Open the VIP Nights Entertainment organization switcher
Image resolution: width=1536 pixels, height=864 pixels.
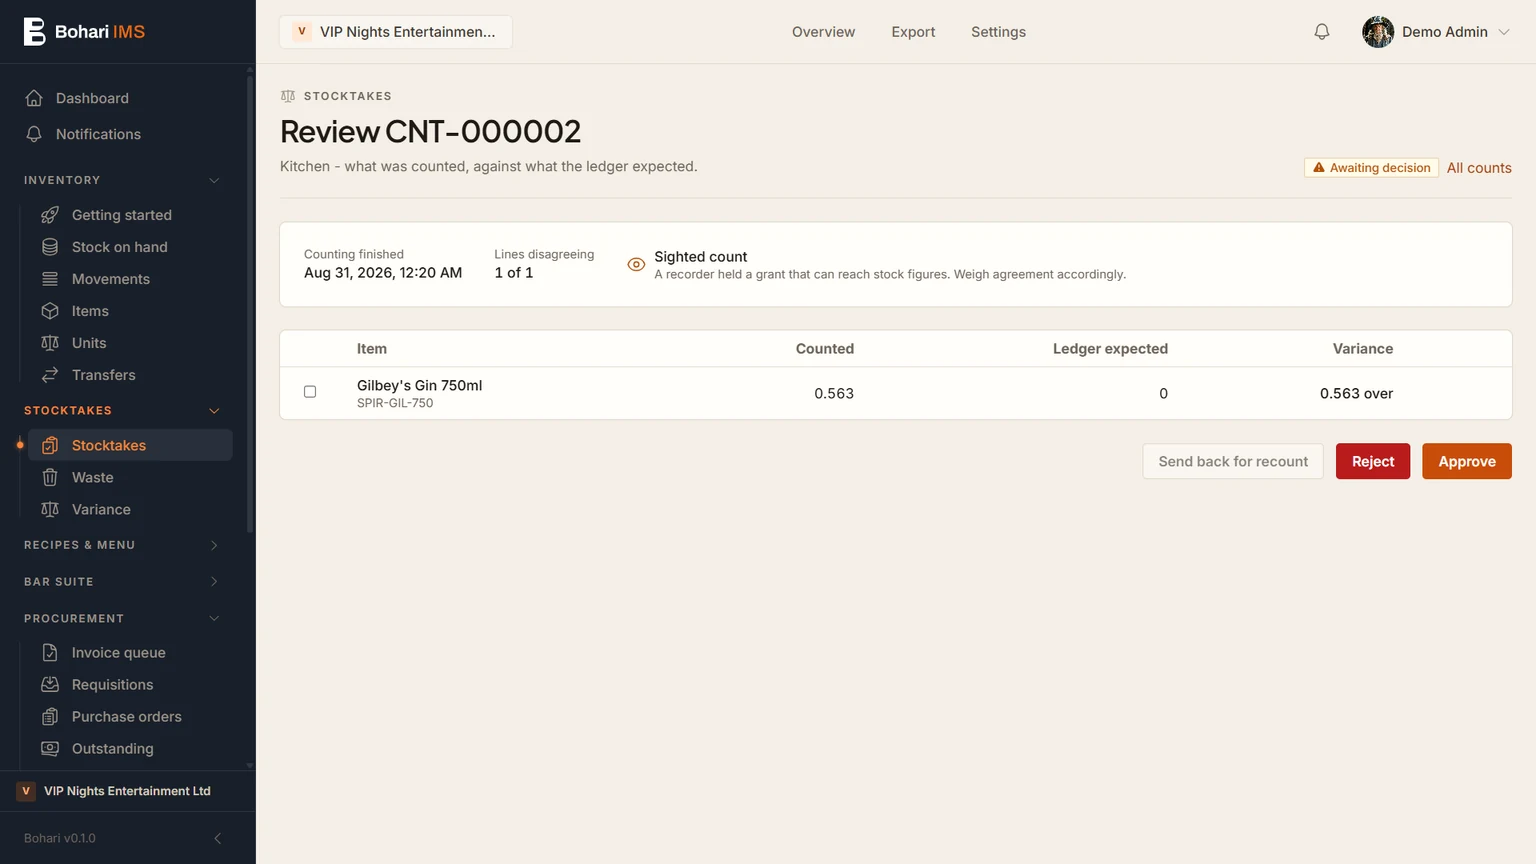pos(396,32)
